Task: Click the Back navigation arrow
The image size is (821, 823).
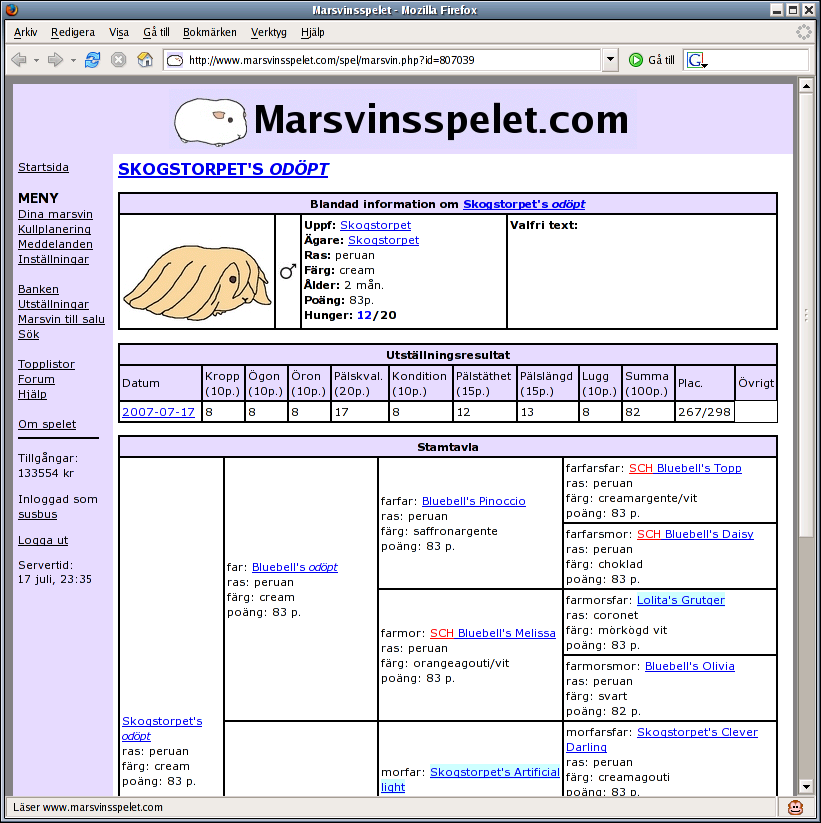Action: [x=19, y=60]
